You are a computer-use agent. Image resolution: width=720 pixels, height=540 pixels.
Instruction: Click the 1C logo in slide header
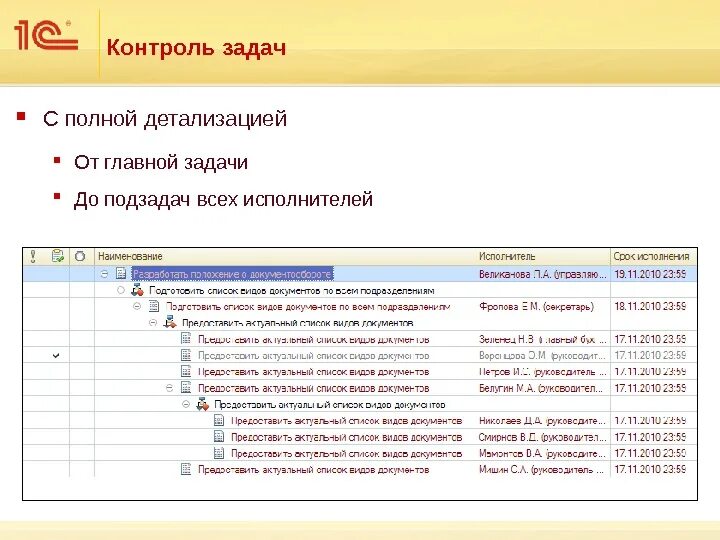click(46, 35)
